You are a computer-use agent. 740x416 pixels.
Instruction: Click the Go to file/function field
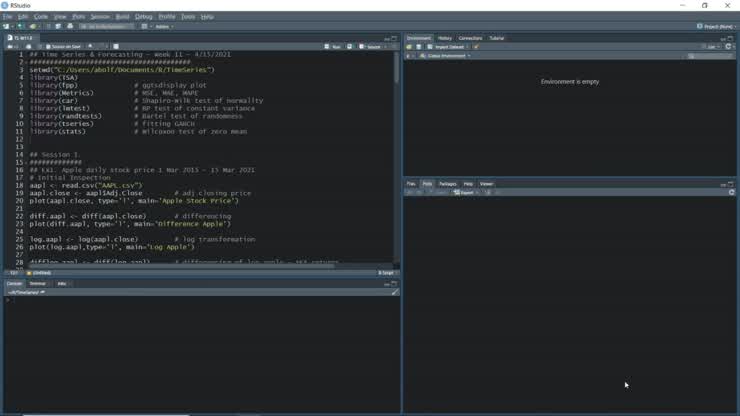click(x=107, y=26)
